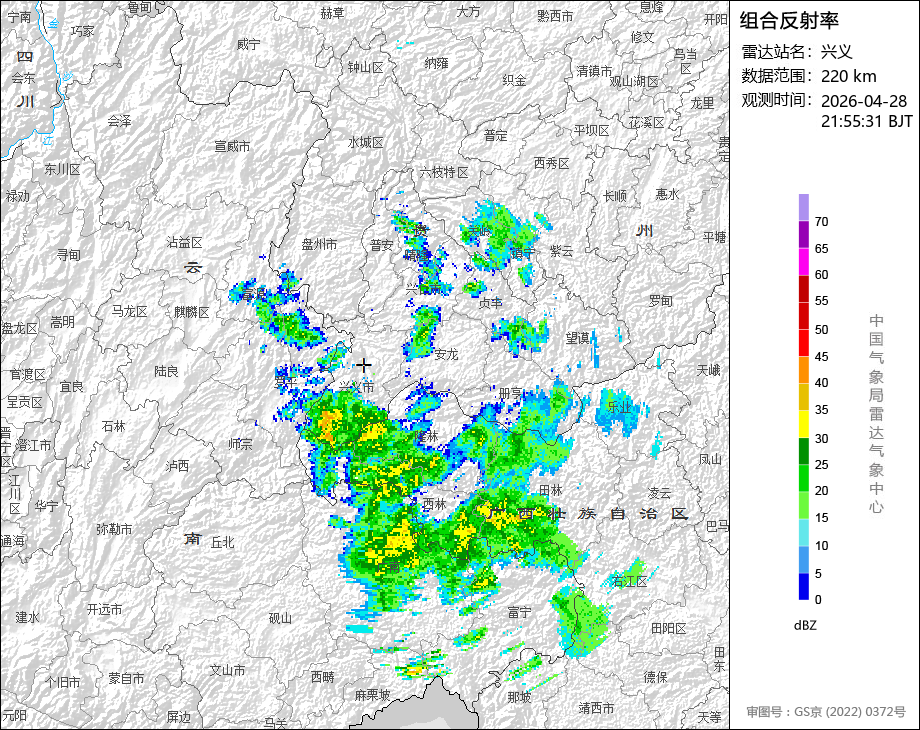
Task: Click the 马龙区 map label
Action: pyautogui.click(x=129, y=311)
